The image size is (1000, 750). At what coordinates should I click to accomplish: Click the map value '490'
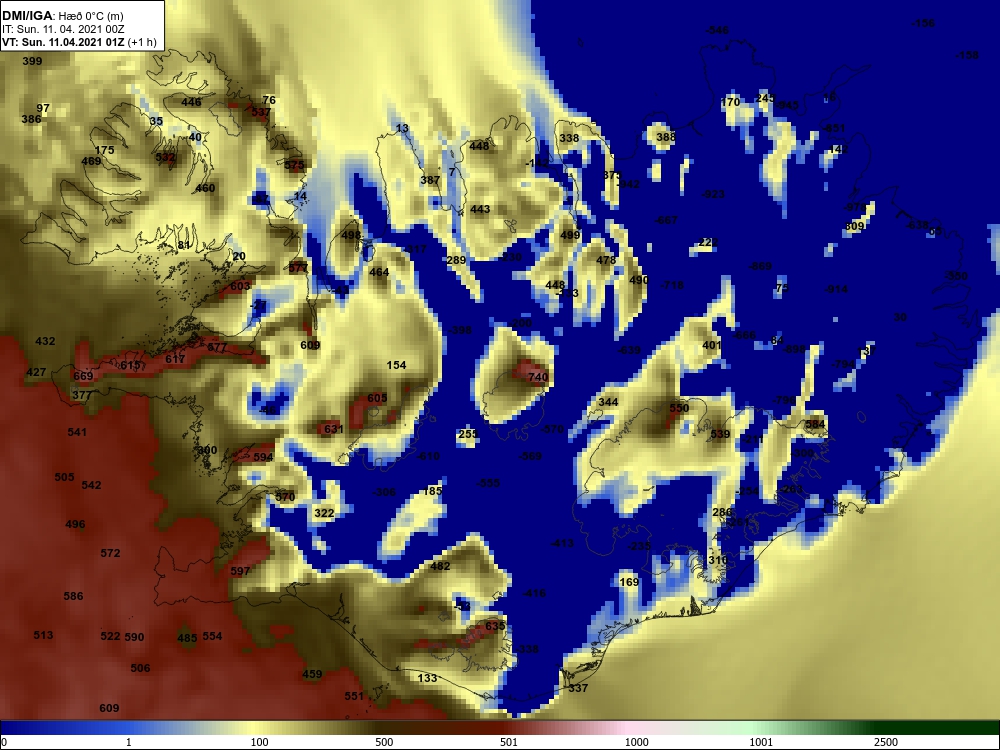coord(639,280)
